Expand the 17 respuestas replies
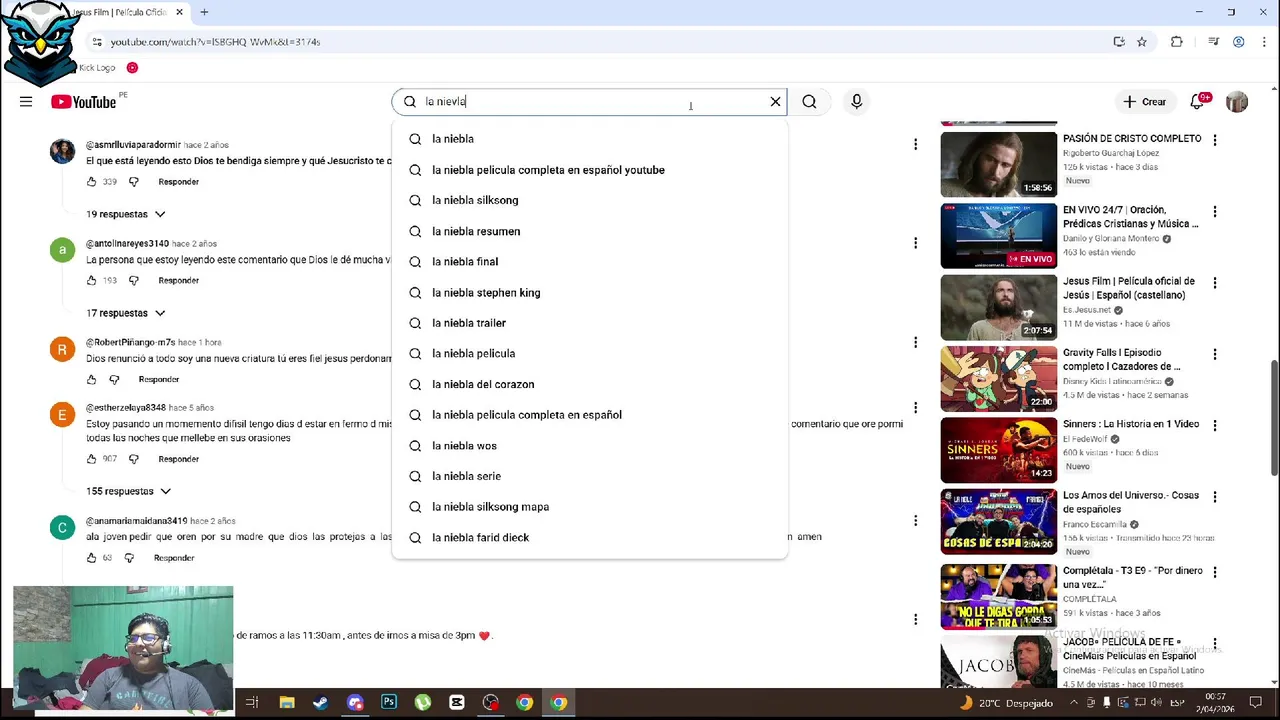 (x=125, y=313)
